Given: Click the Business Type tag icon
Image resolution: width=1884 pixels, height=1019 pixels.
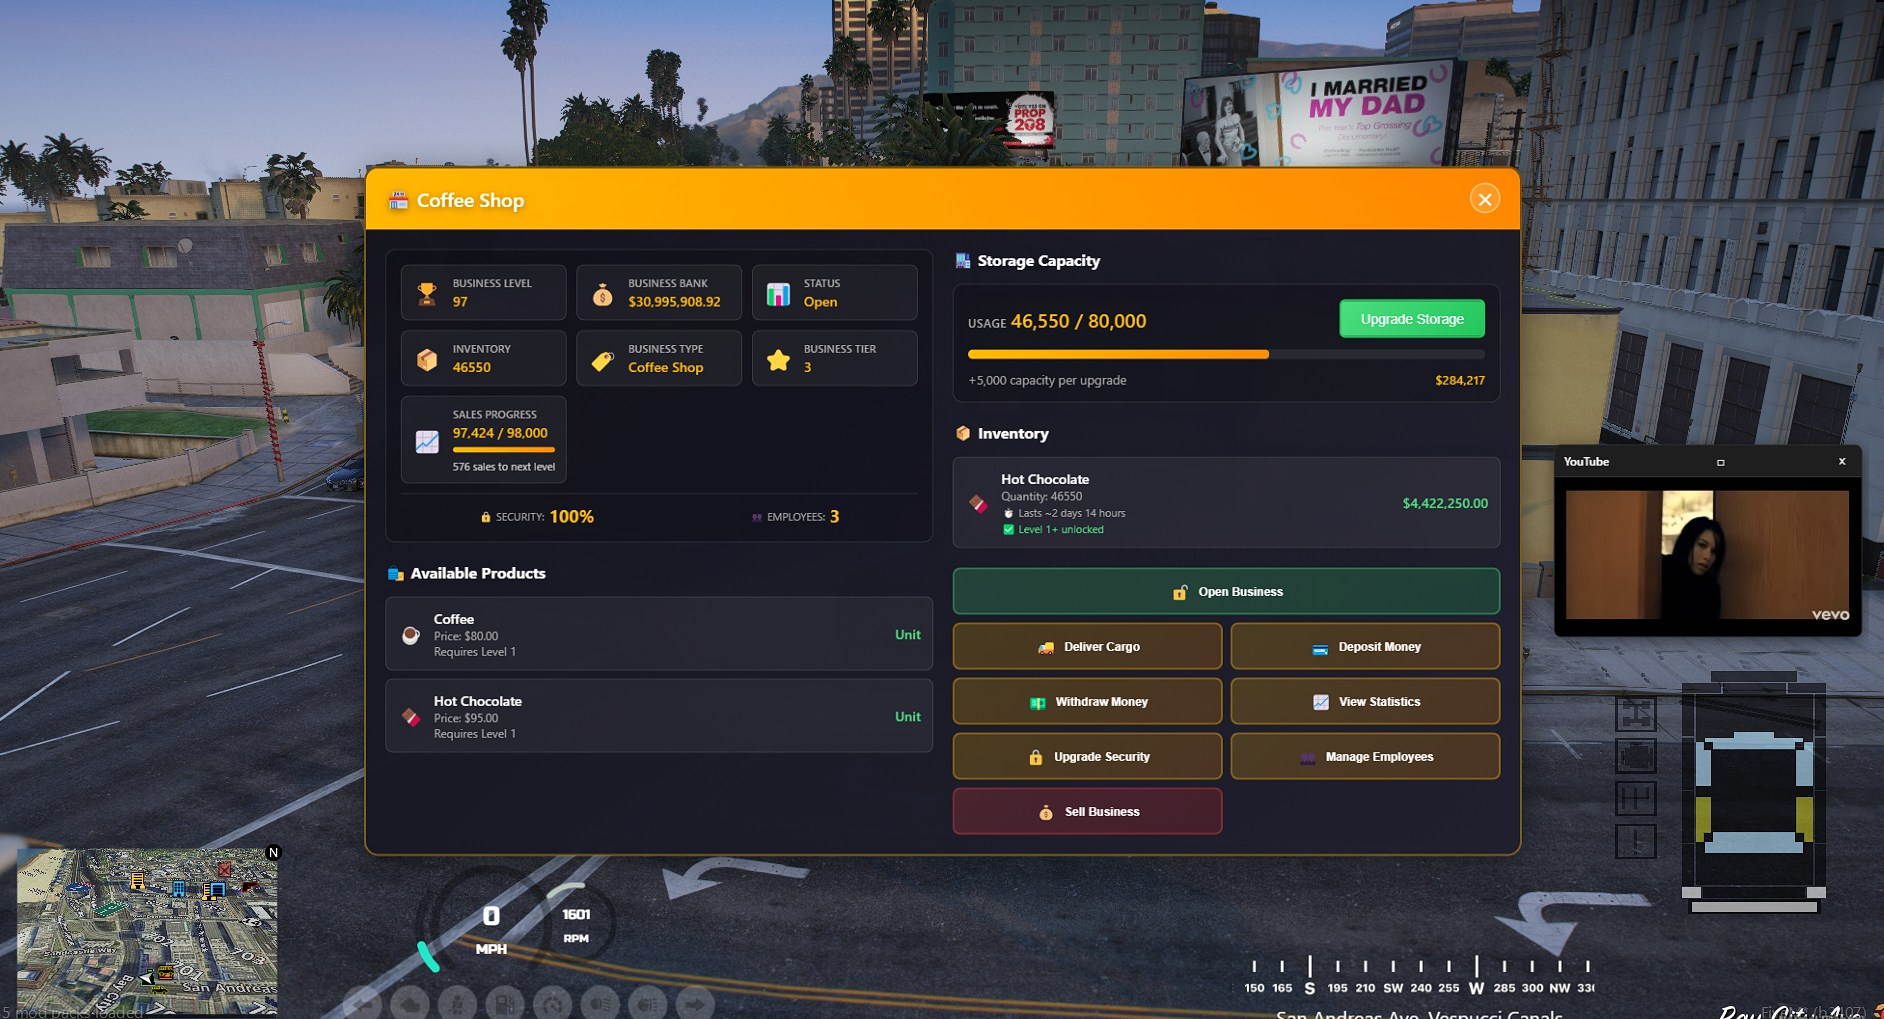Looking at the screenshot, I should (x=602, y=359).
